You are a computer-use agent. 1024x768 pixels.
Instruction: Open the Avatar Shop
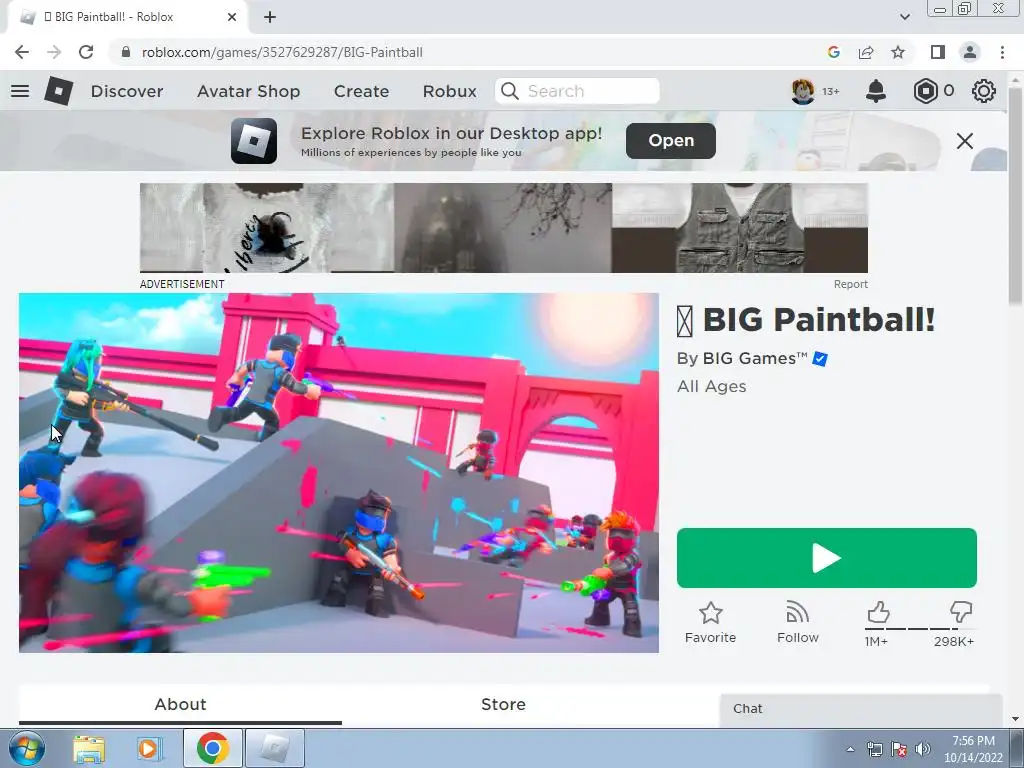[x=249, y=91]
